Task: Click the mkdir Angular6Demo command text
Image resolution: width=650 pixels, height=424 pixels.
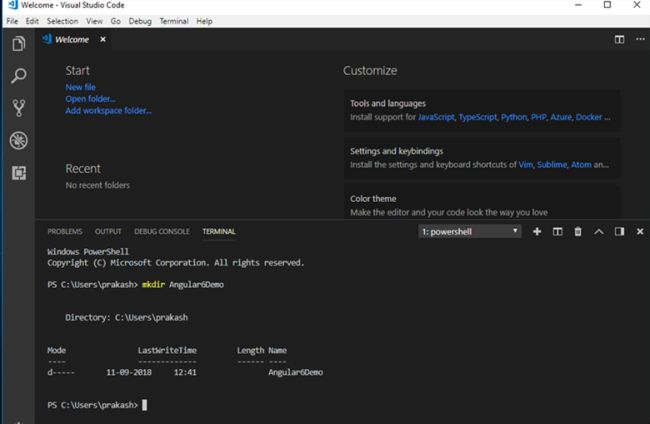Action: pos(183,284)
